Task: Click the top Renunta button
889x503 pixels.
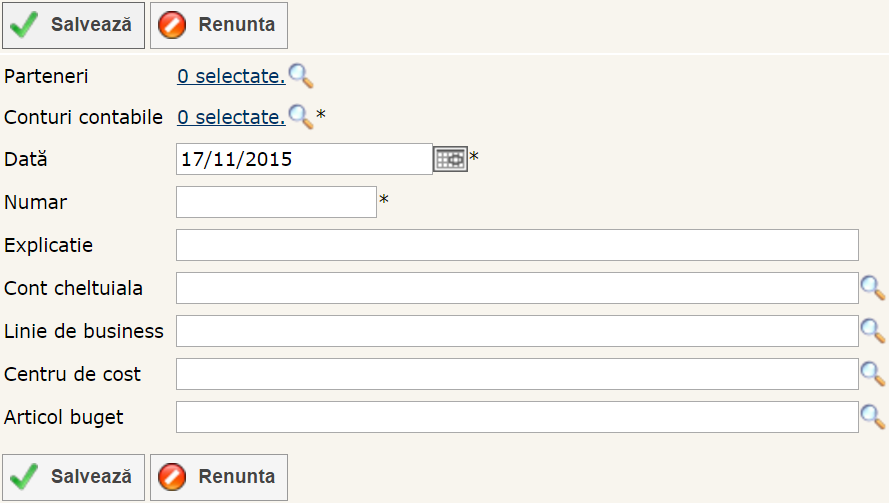Action: click(x=219, y=25)
